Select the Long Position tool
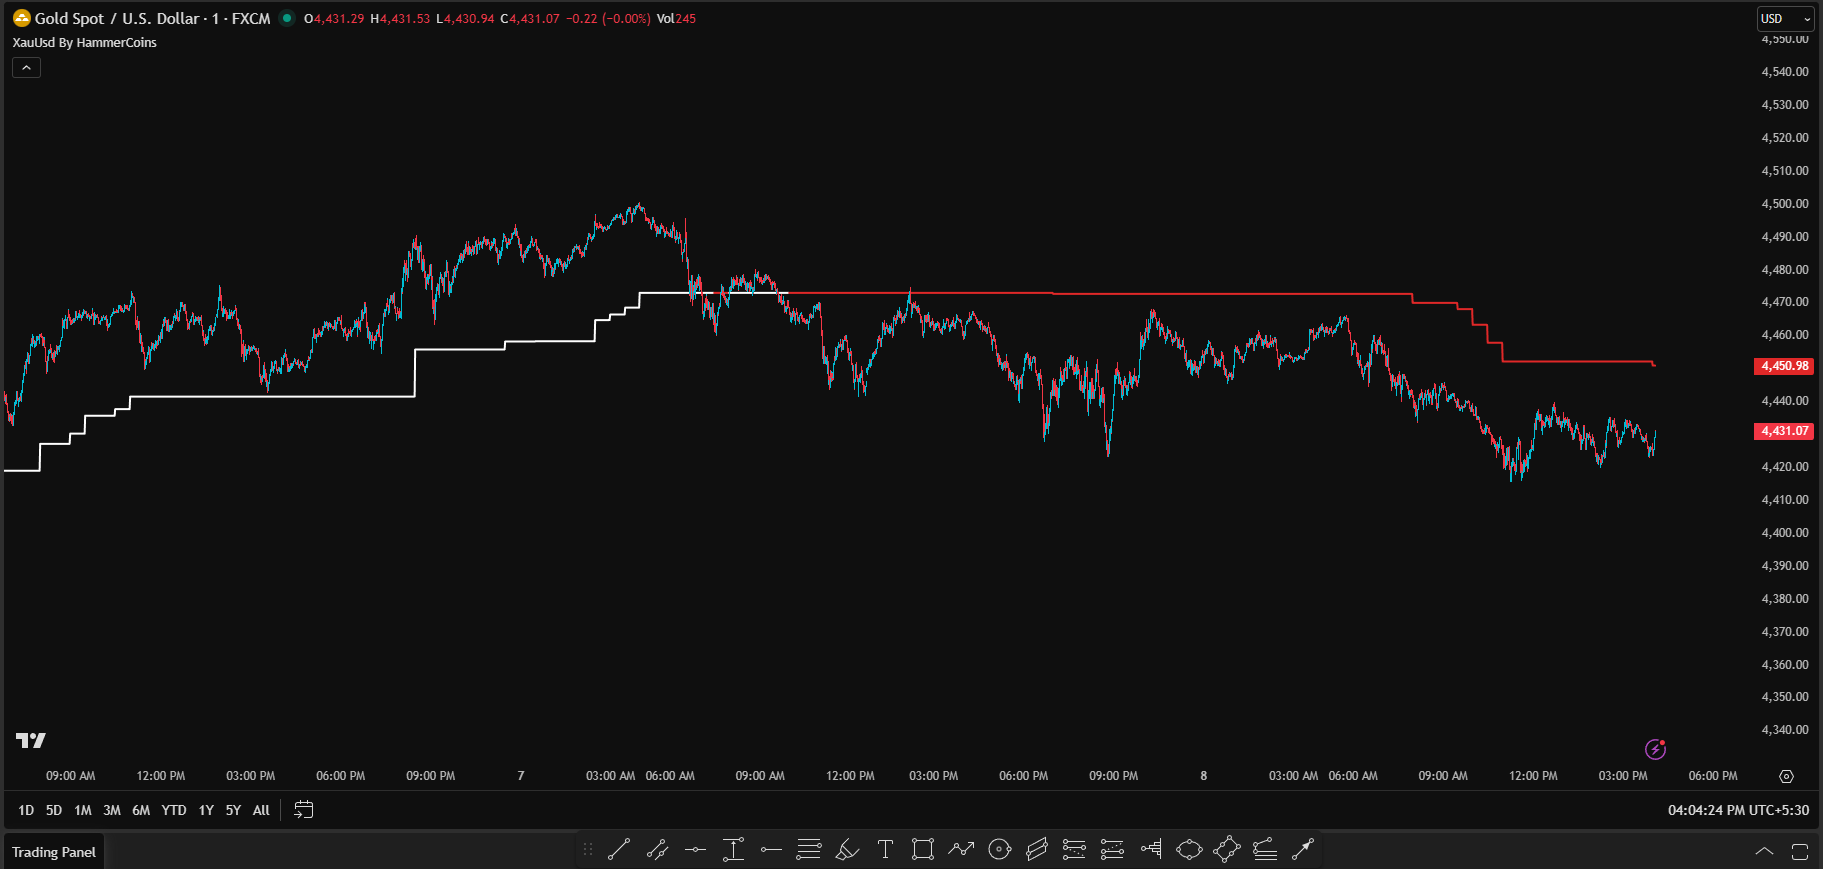This screenshot has height=869, width=1823. 1074,850
